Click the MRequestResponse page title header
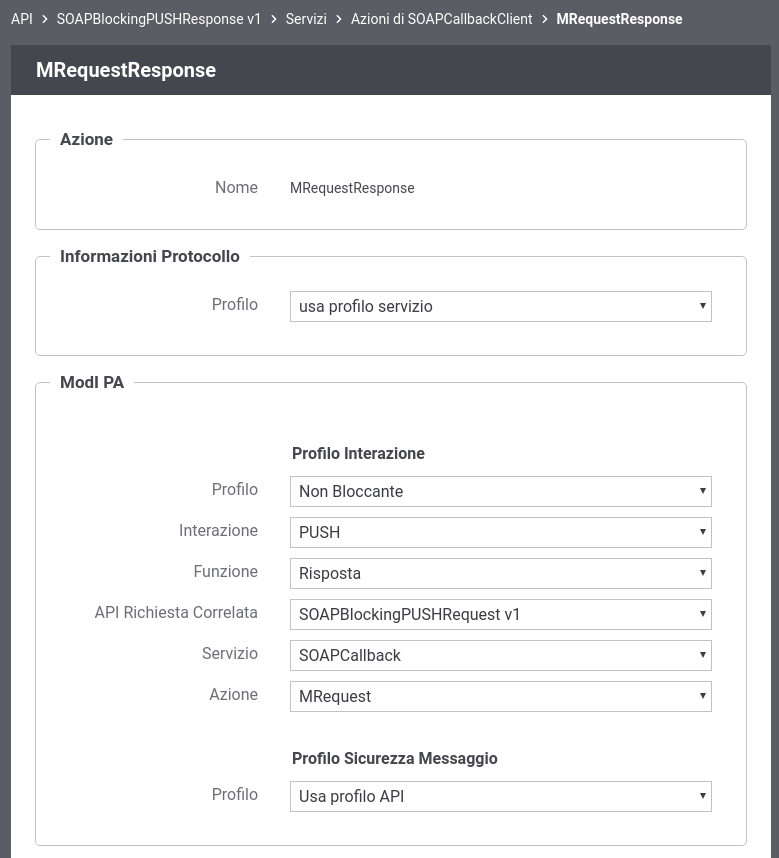Image resolution: width=779 pixels, height=858 pixels. click(x=126, y=70)
